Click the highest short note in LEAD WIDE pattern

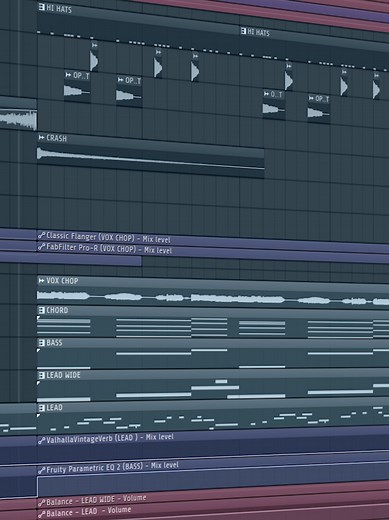tap(221, 381)
